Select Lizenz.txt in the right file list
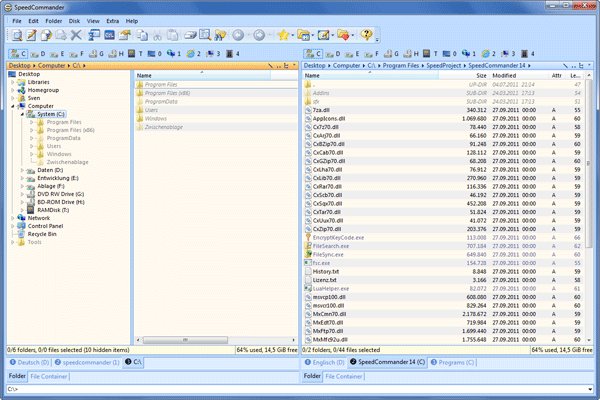The image size is (600, 400). 324,280
